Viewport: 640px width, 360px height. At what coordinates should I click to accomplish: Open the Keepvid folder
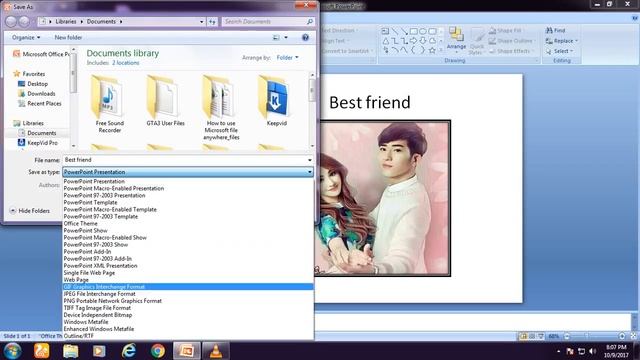tap(276, 101)
